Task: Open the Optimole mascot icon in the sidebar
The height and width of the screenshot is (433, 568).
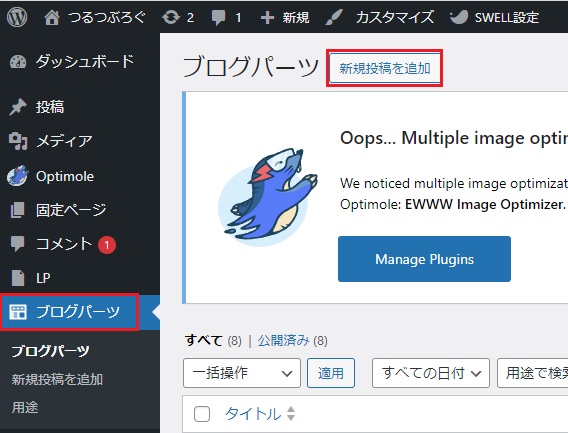Action: [17, 176]
